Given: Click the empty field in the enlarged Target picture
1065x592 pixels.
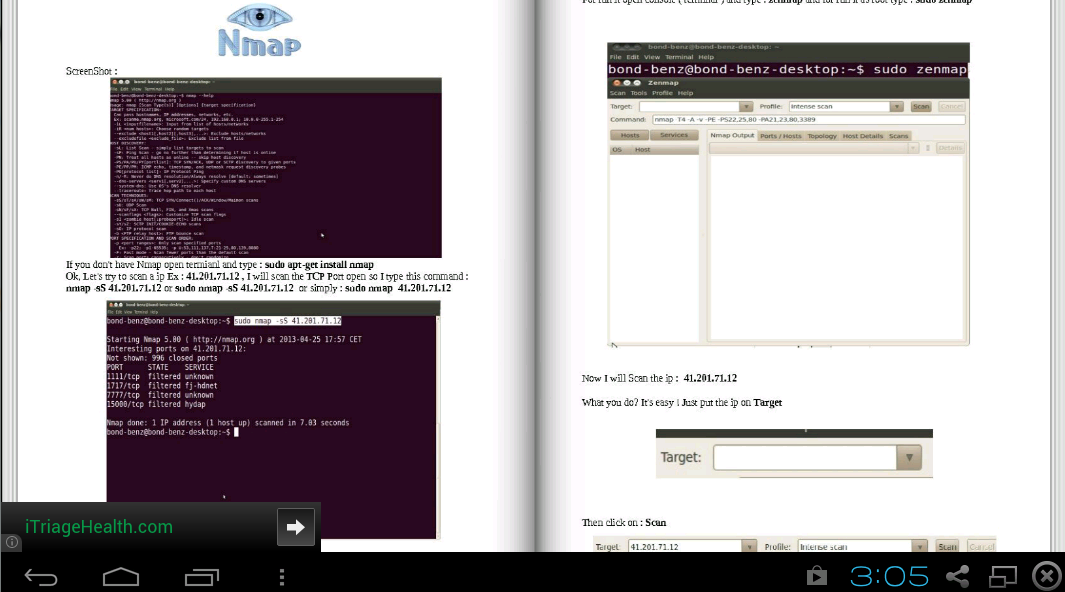Looking at the screenshot, I should (x=805, y=458).
